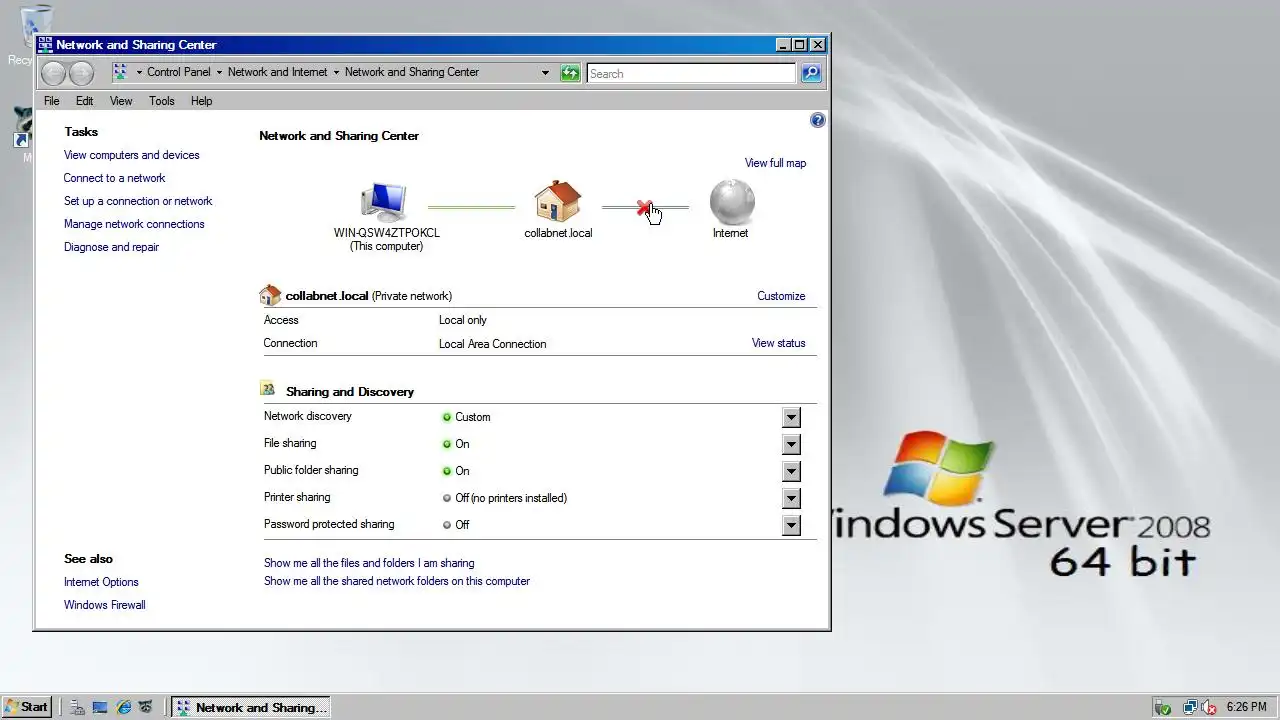Expand Password protected sharing settings arrow
Image resolution: width=1280 pixels, height=720 pixels.
791,525
